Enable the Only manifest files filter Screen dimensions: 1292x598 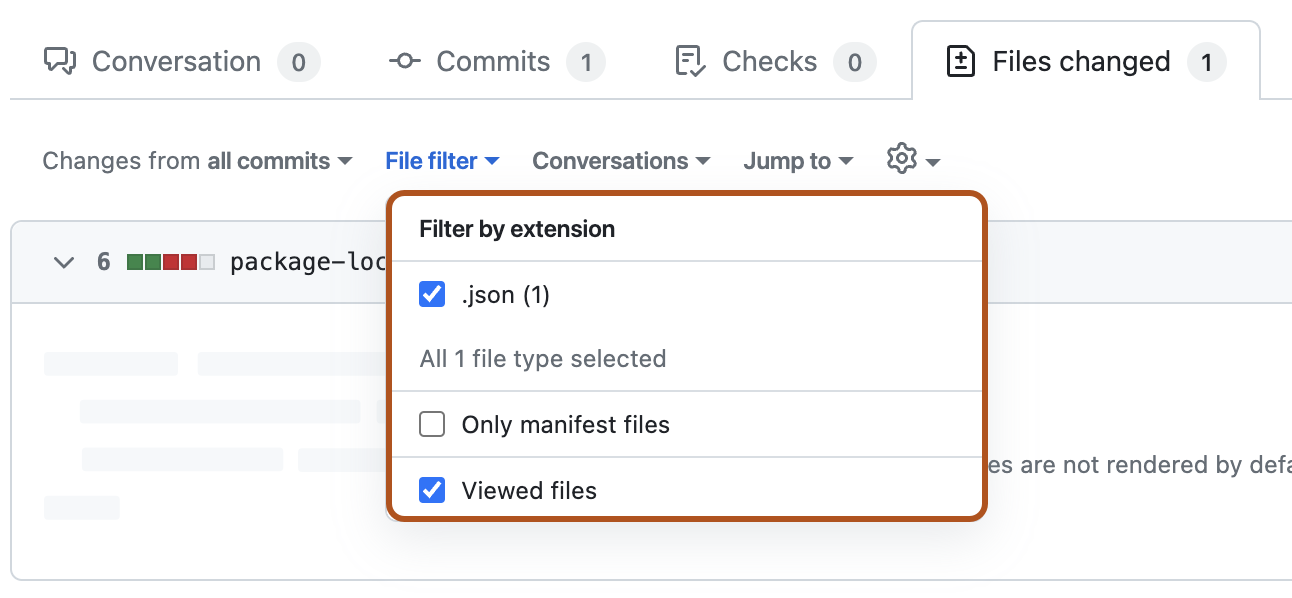[x=431, y=424]
